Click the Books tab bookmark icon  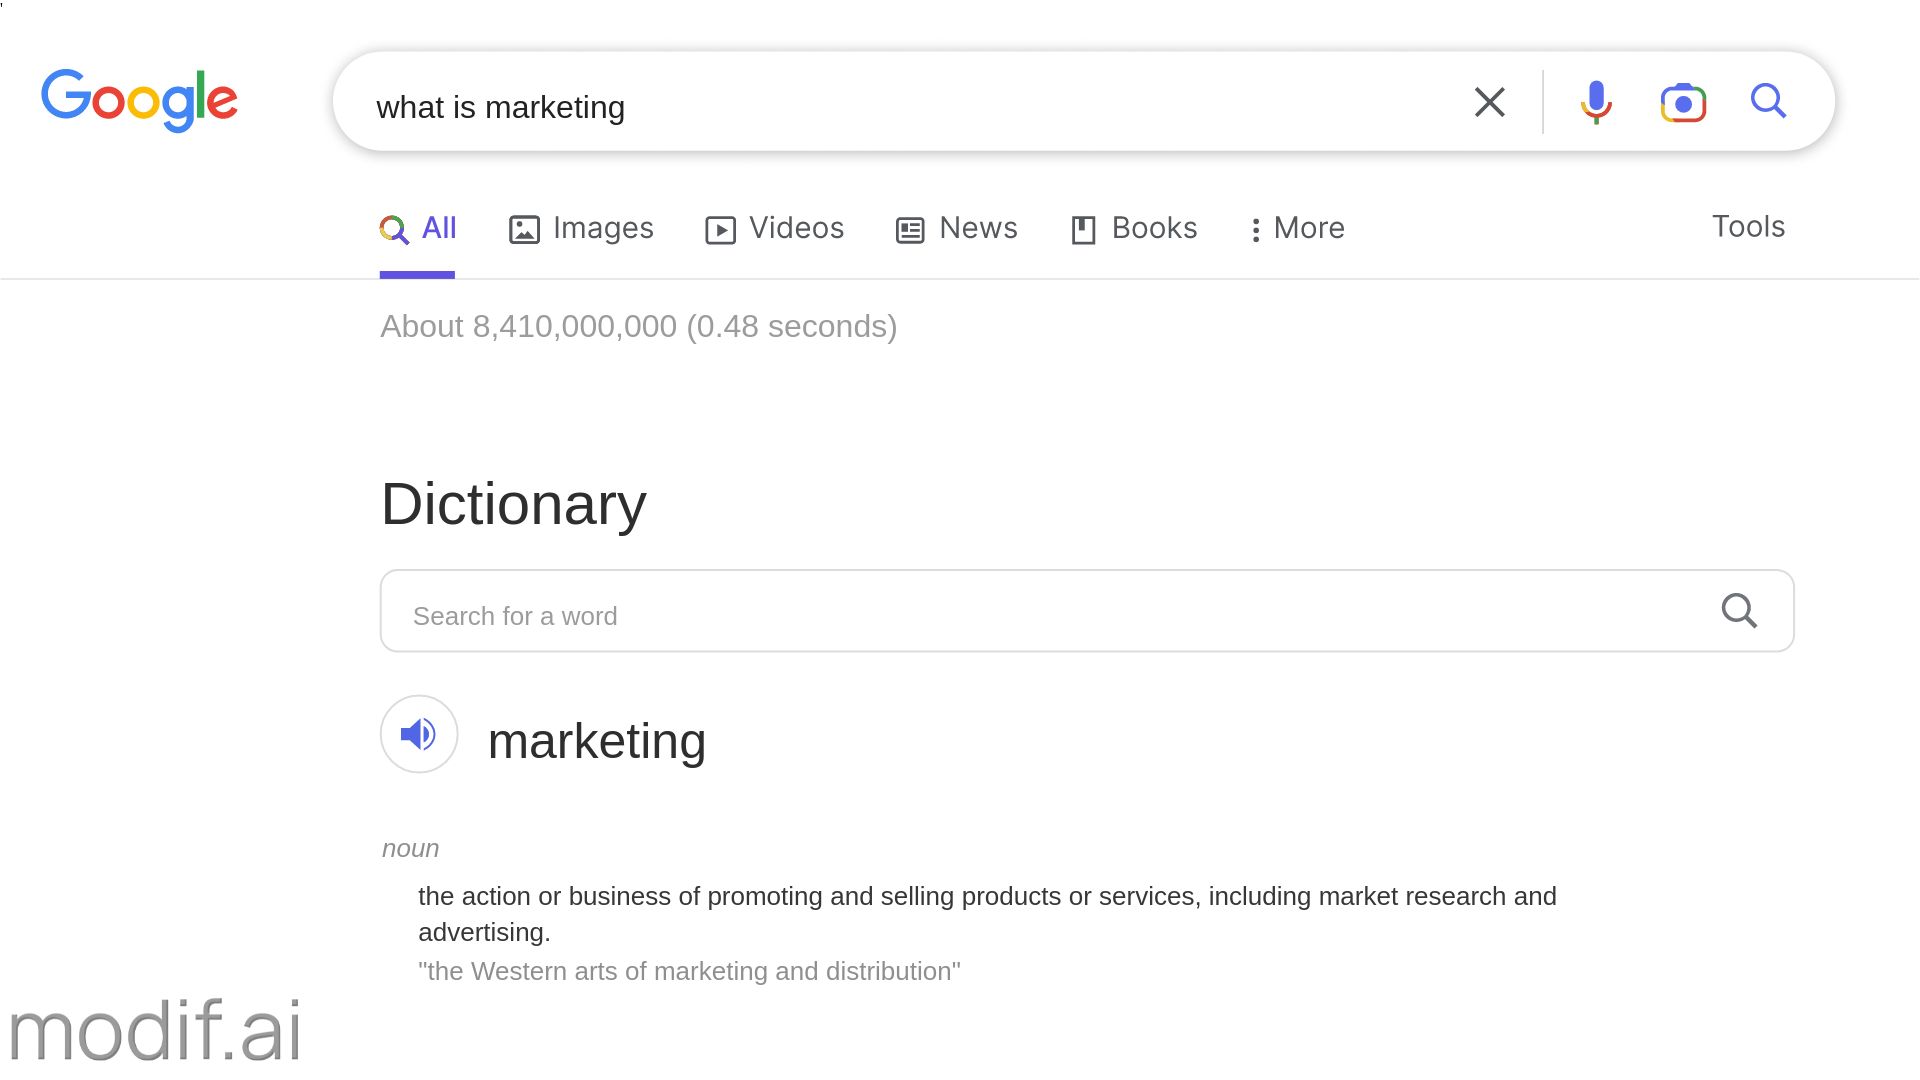point(1083,230)
